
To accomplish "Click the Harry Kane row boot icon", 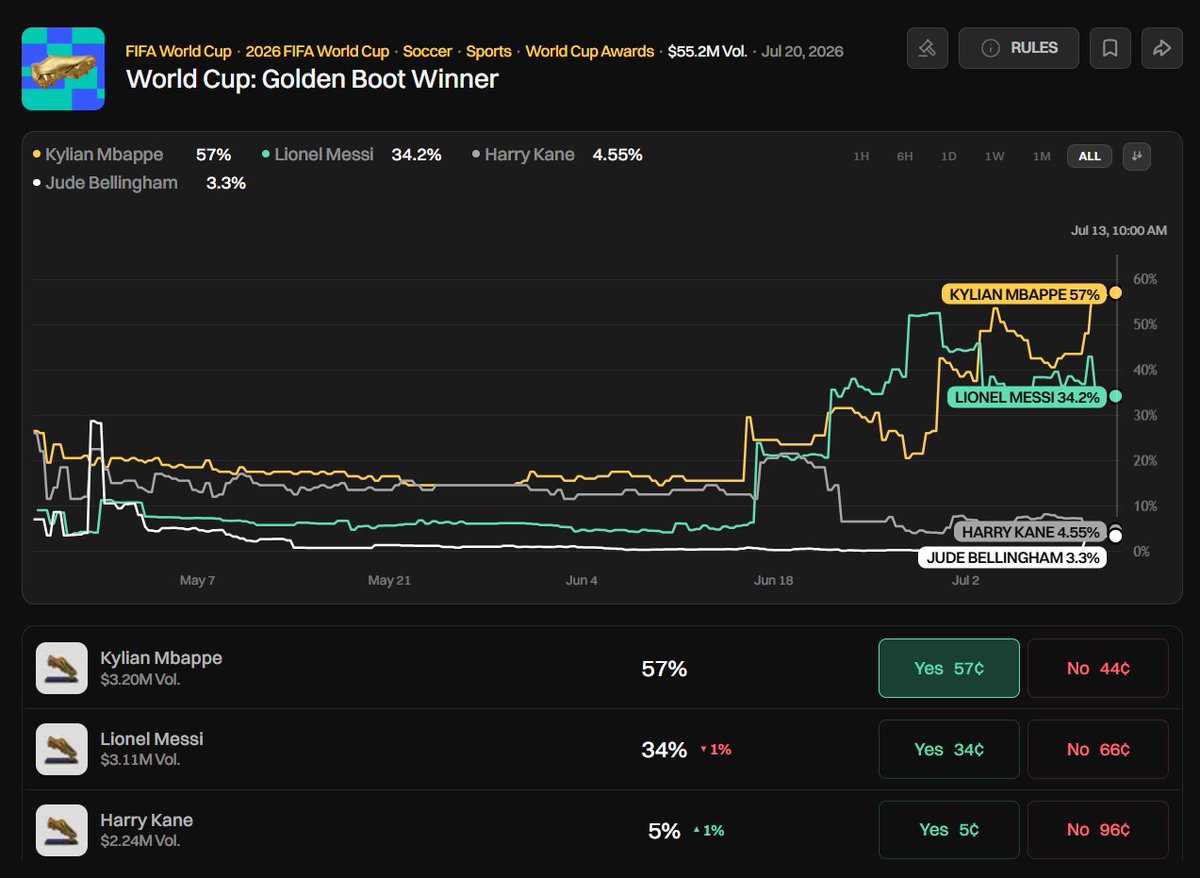I will pyautogui.click(x=61, y=830).
